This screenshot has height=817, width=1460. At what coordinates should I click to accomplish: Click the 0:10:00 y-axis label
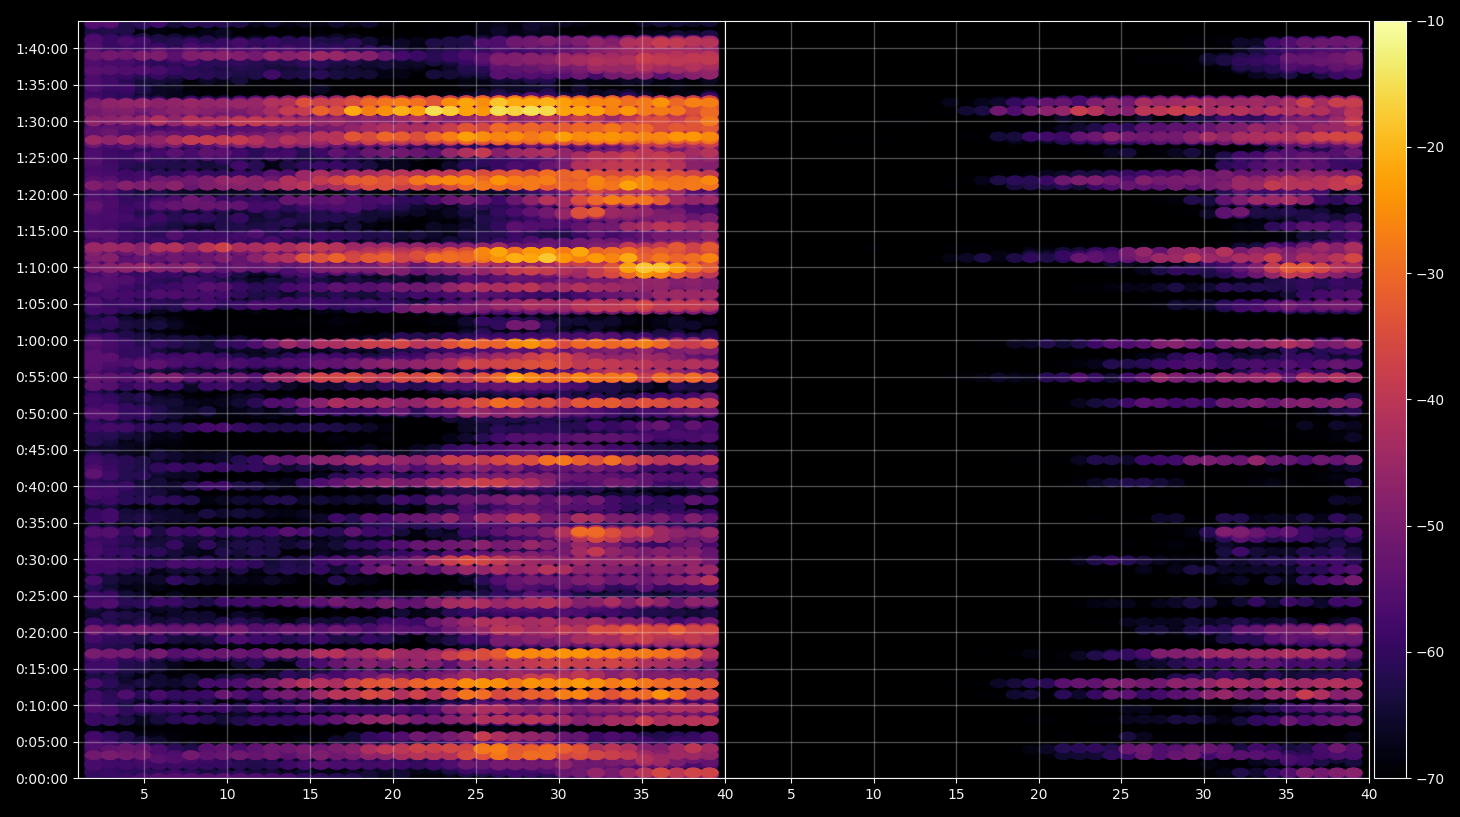[x=42, y=706]
